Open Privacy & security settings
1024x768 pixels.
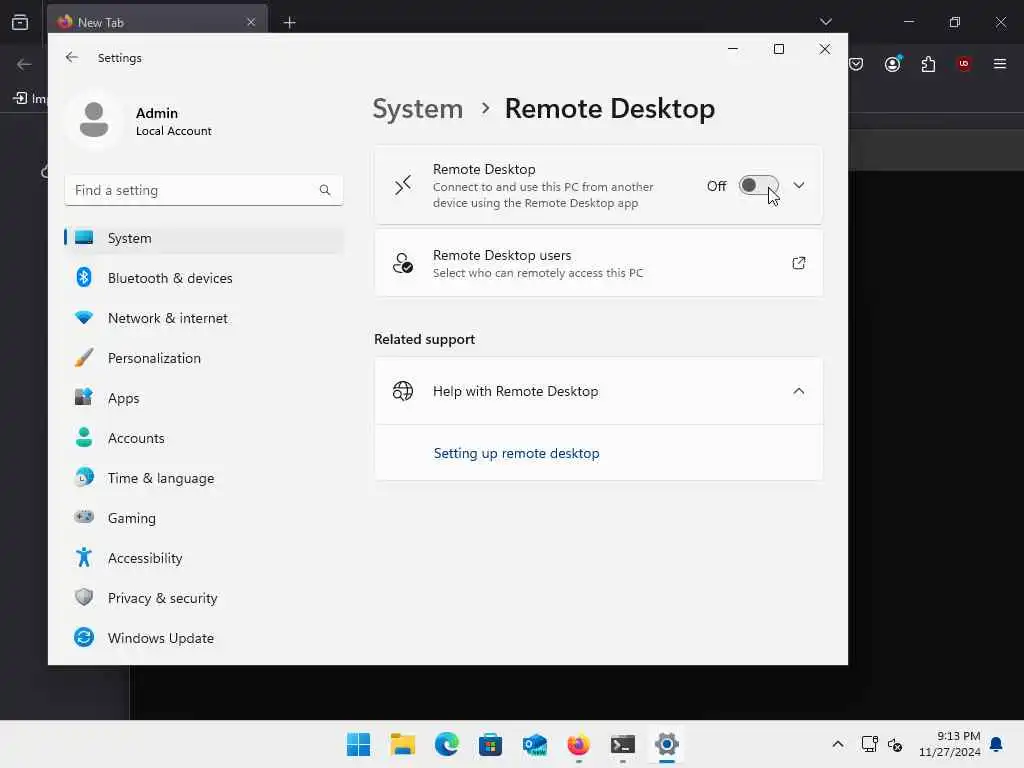click(x=204, y=598)
